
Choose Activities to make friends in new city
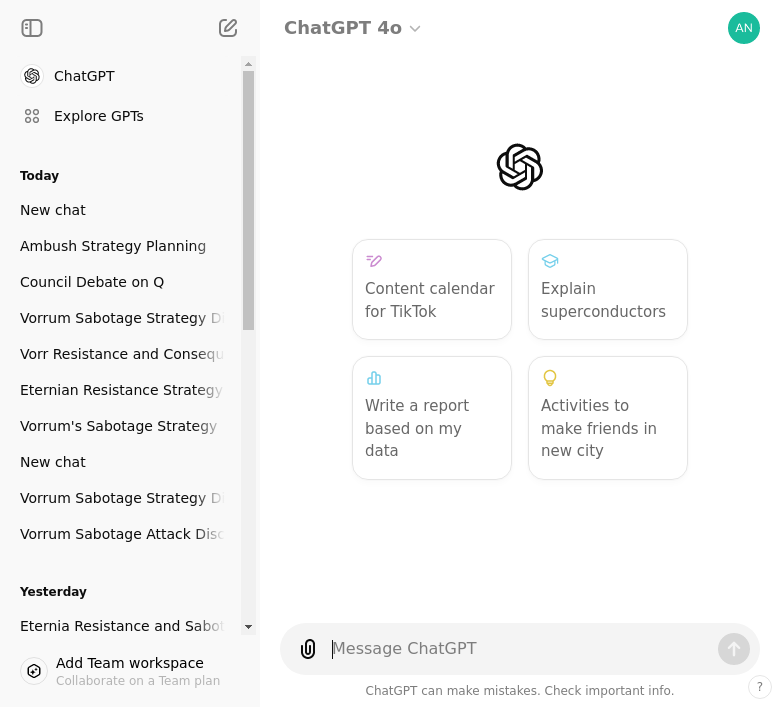pyautogui.click(x=608, y=418)
